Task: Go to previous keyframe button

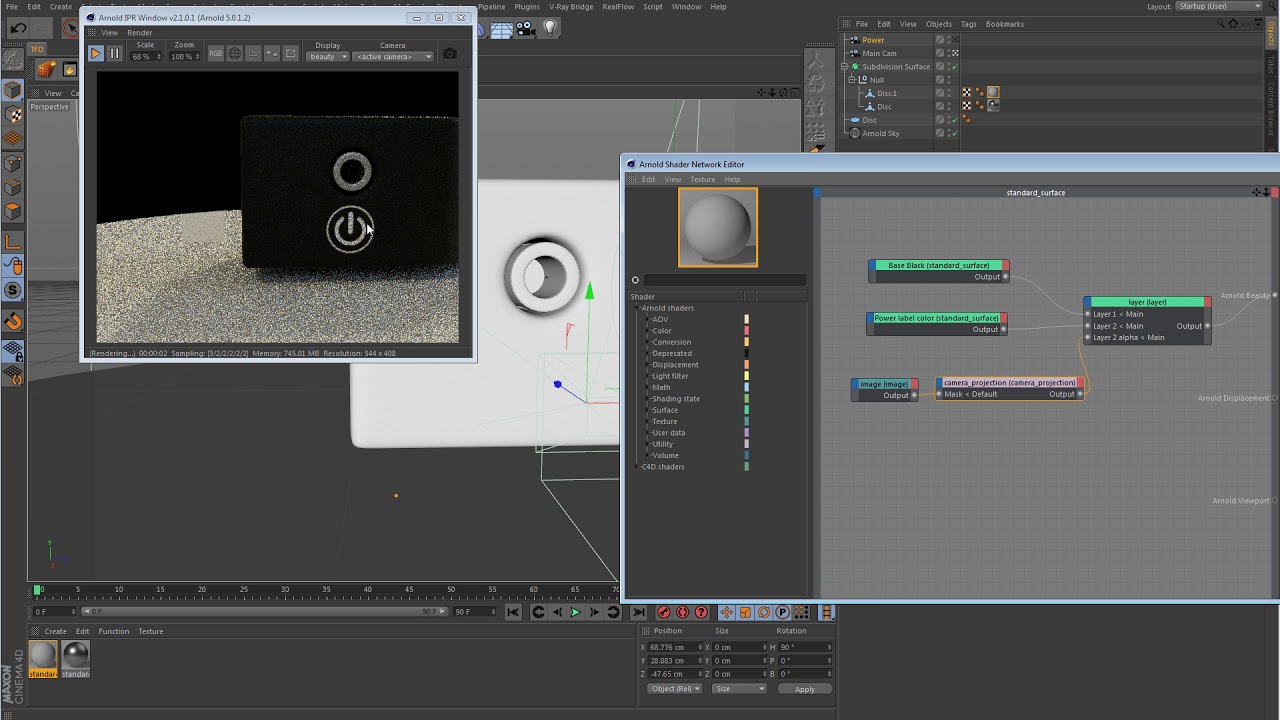Action: click(x=538, y=612)
